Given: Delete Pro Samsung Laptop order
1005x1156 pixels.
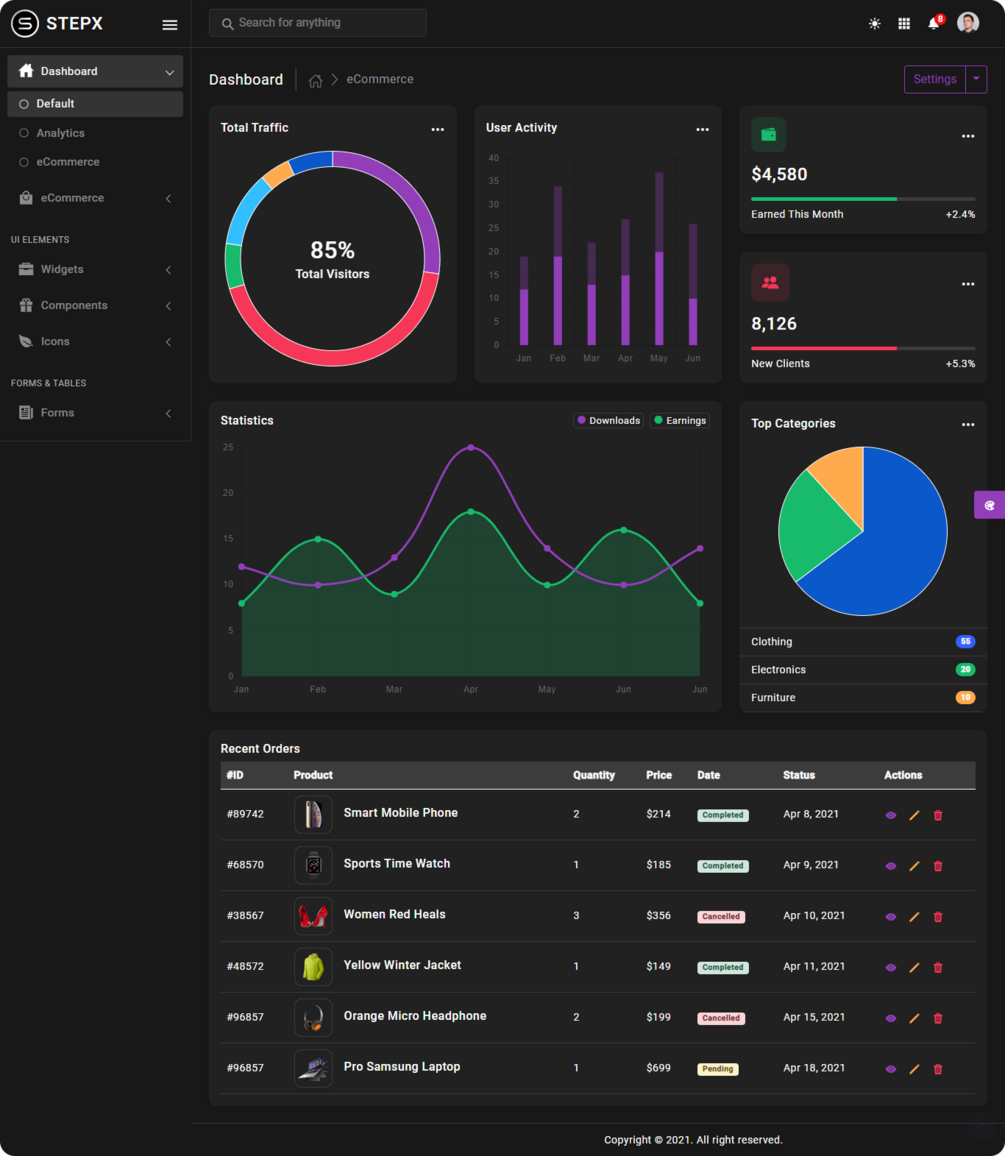Looking at the screenshot, I should point(938,1069).
